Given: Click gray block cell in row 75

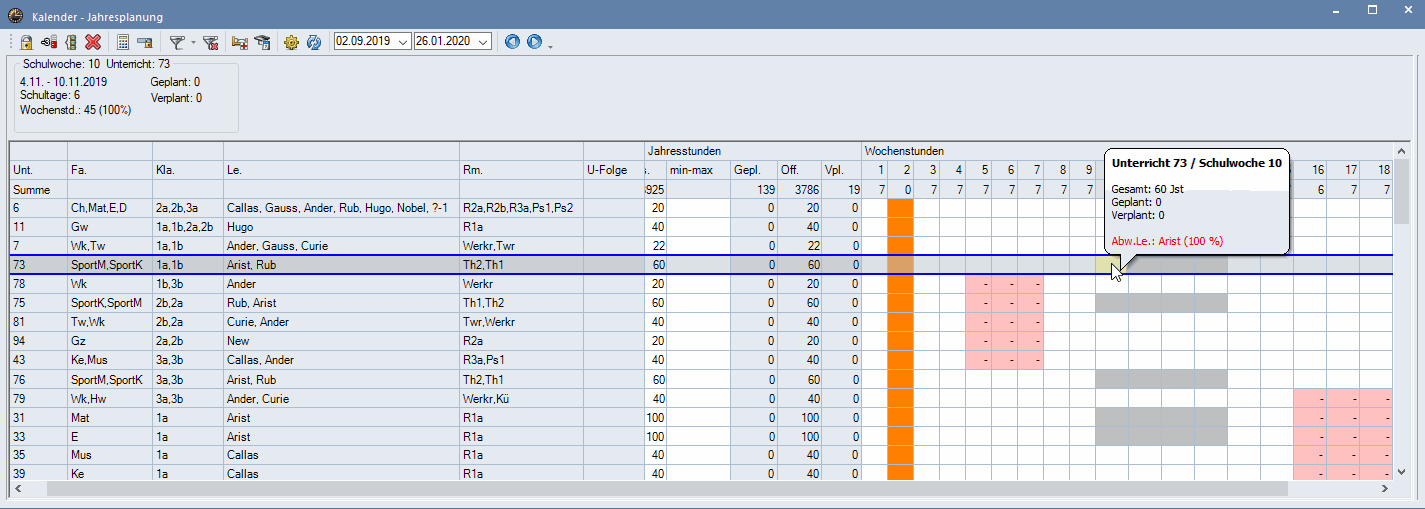Looking at the screenshot, I should tap(1161, 303).
